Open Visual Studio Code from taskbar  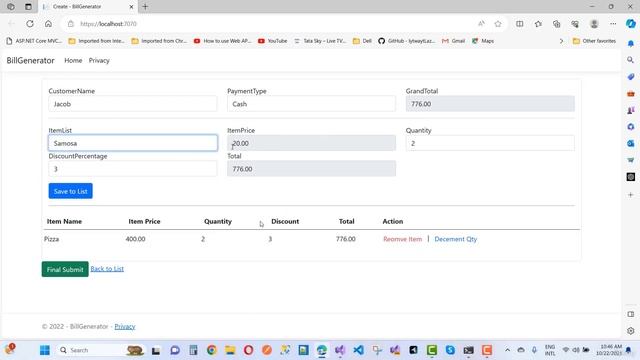point(358,350)
